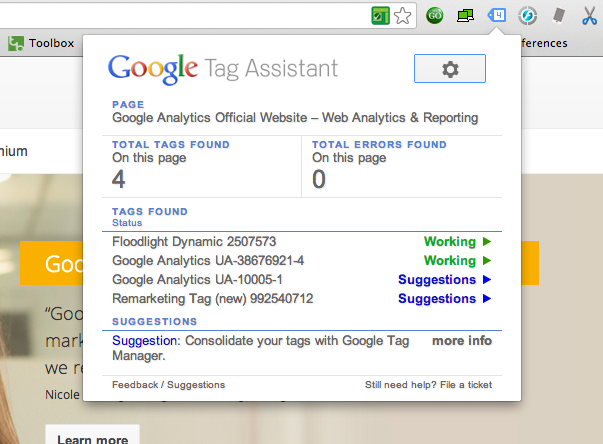Open the blue circular lightning extension
Image resolution: width=603 pixels, height=444 pixels.
(x=527, y=16)
